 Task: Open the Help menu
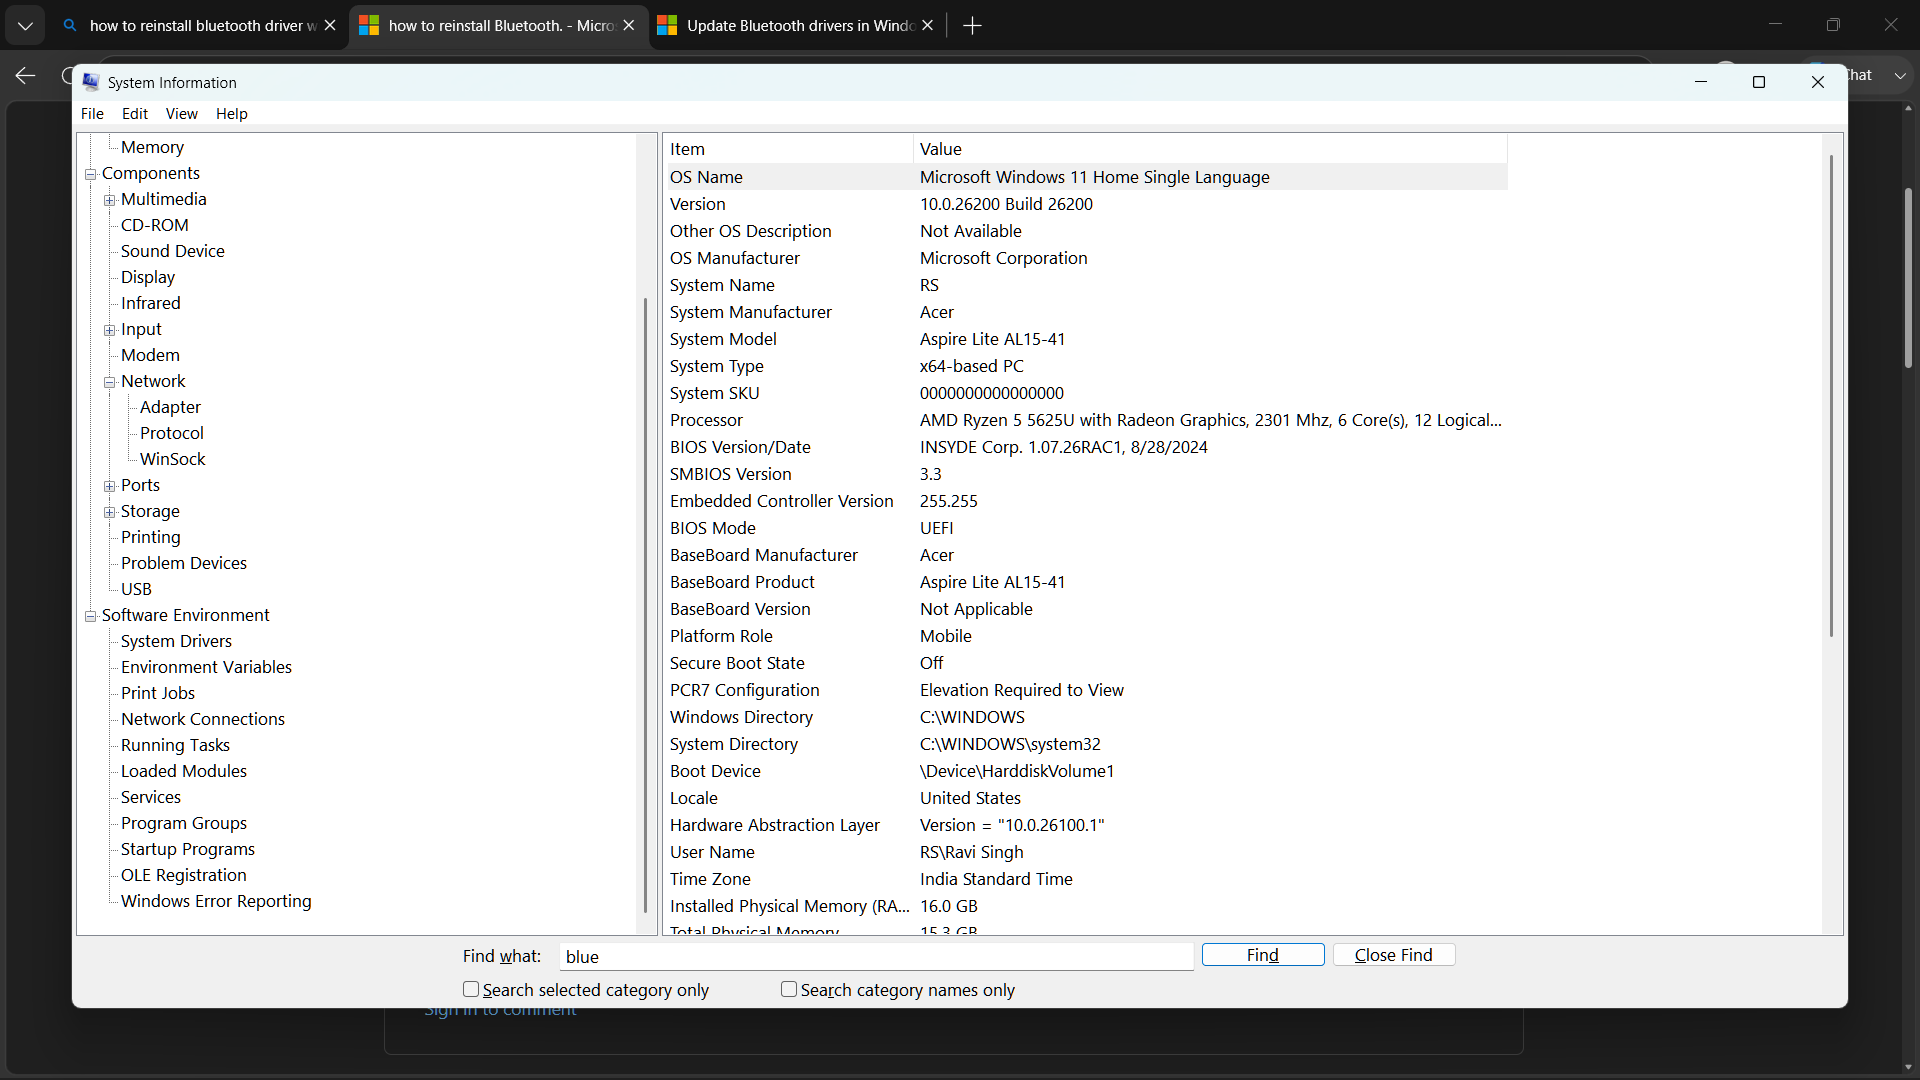click(x=232, y=113)
